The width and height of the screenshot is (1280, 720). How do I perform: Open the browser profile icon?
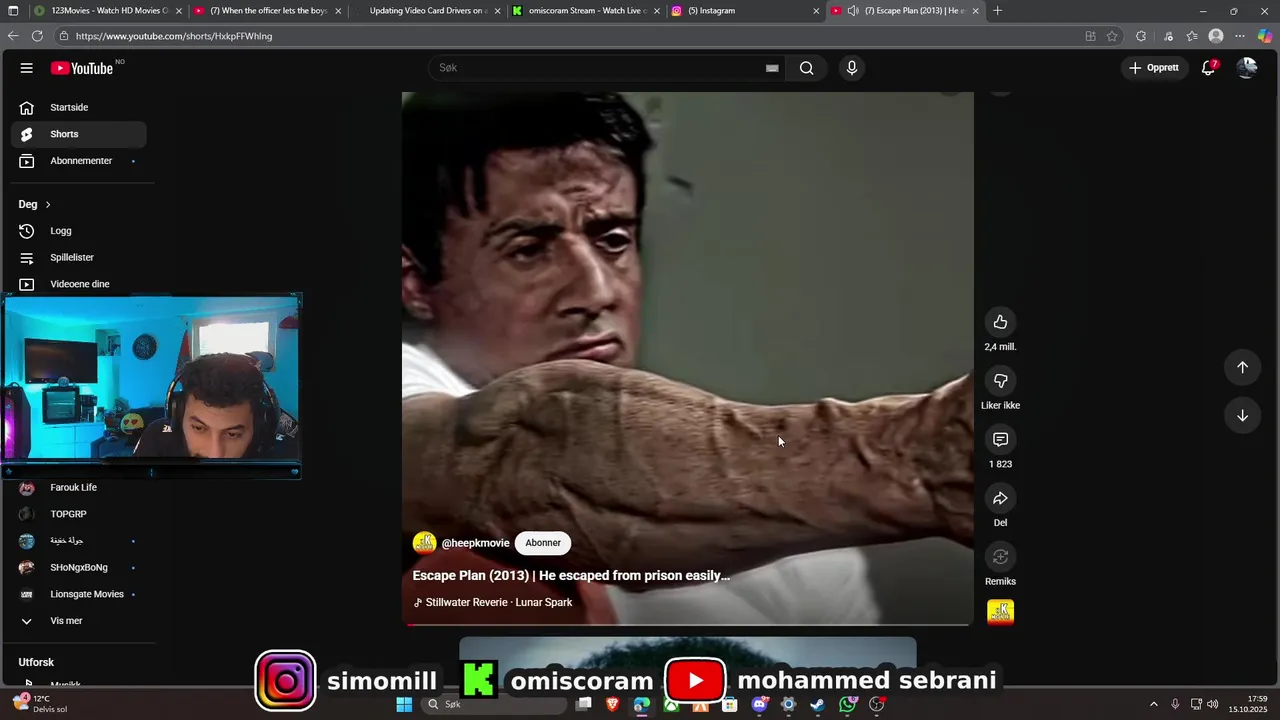[1216, 36]
